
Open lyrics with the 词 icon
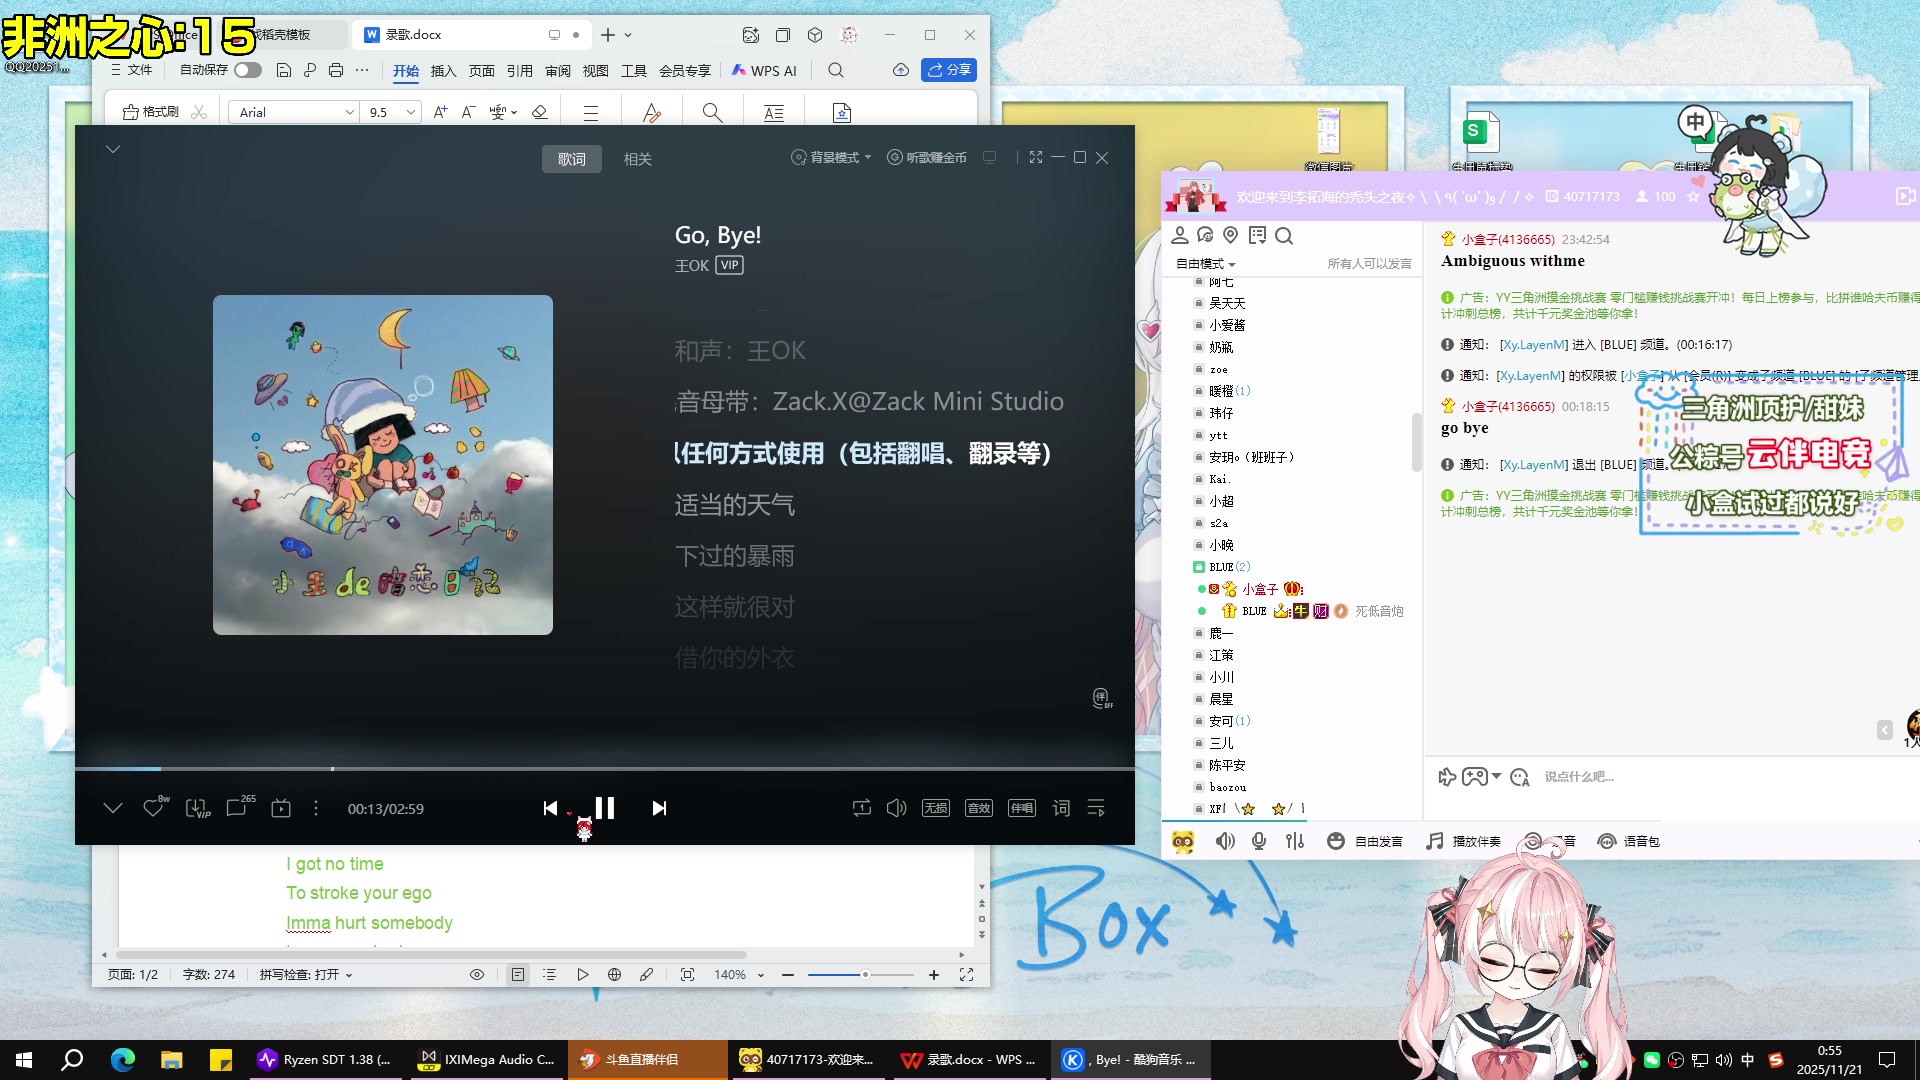(1060, 808)
